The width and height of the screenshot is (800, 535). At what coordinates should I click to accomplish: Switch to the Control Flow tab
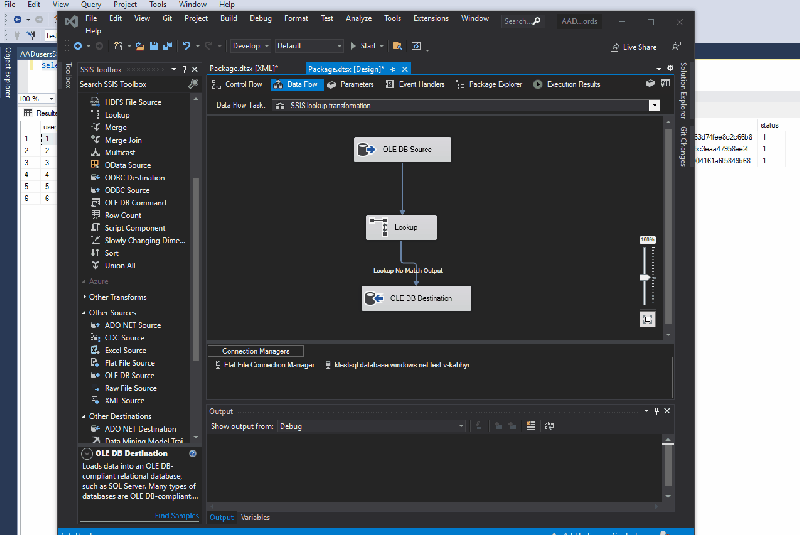(x=238, y=85)
